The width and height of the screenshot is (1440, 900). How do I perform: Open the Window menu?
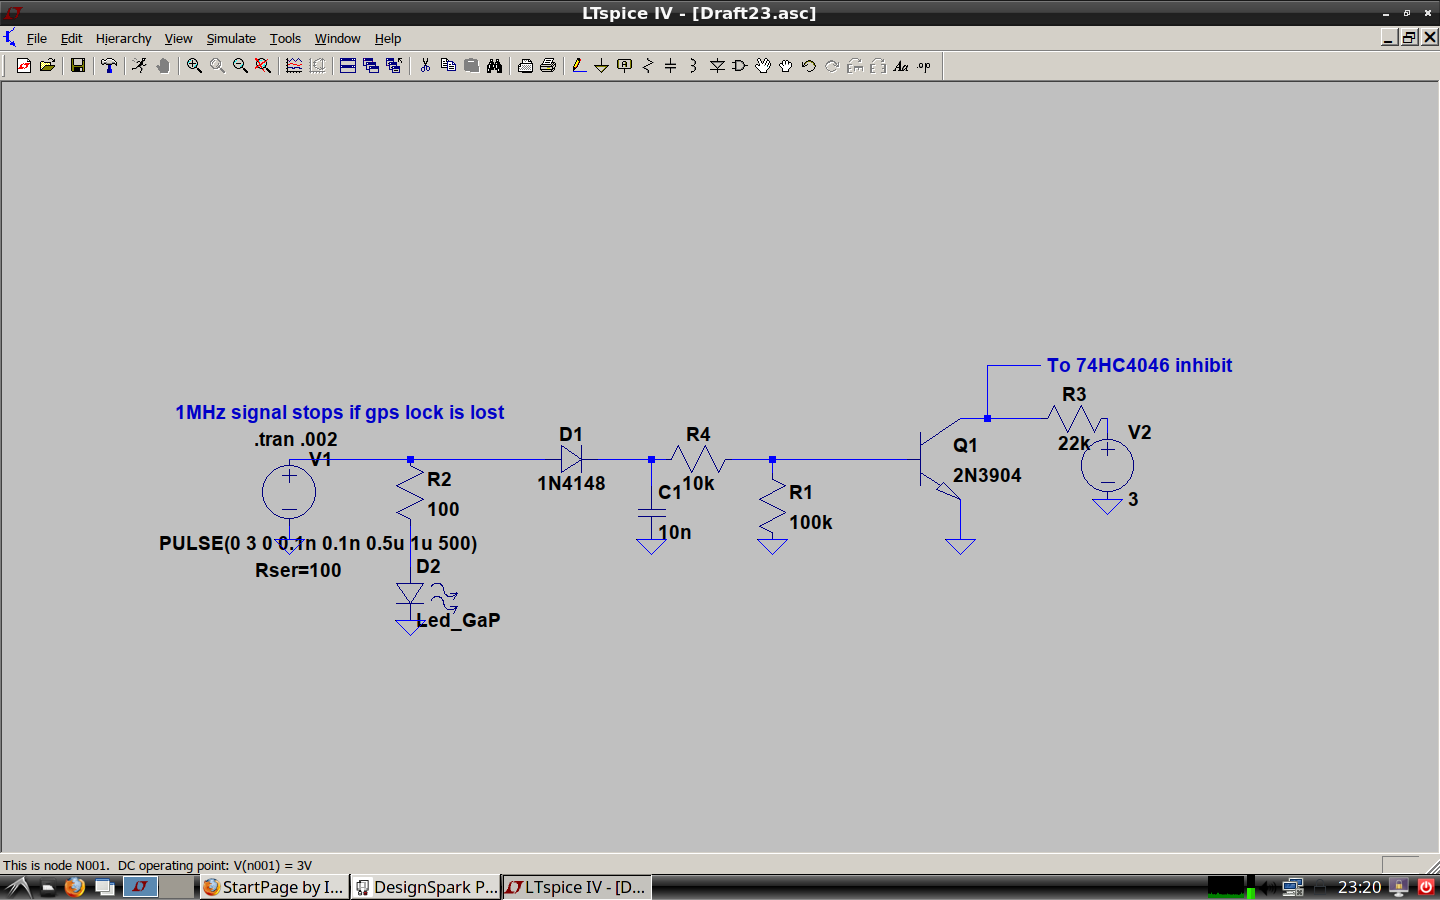(x=337, y=38)
